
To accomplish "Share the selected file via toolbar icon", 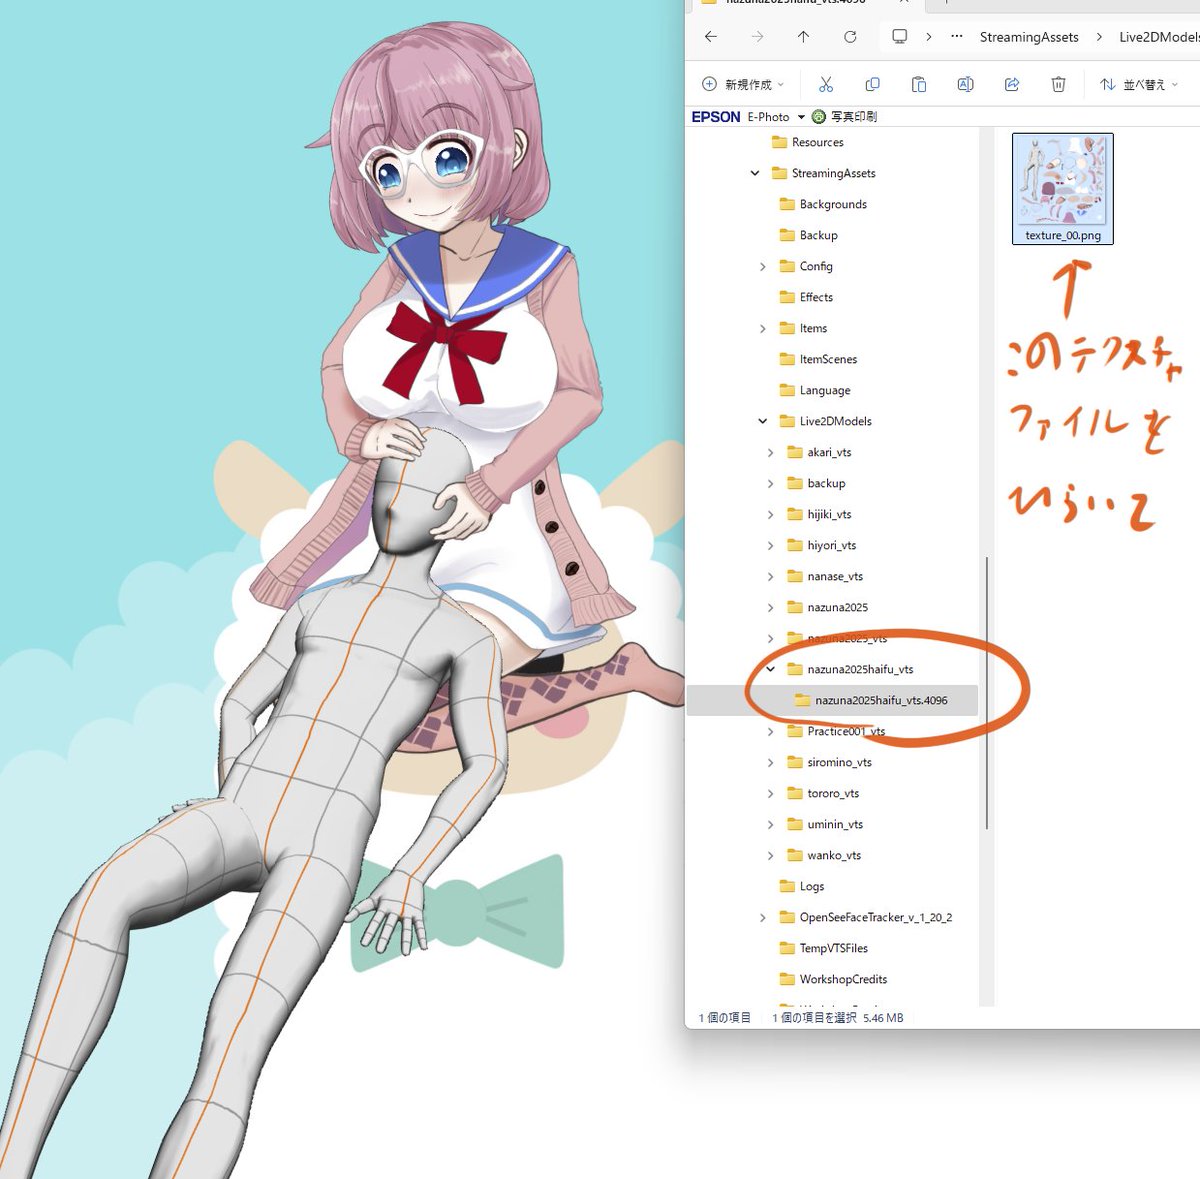I will [1012, 84].
